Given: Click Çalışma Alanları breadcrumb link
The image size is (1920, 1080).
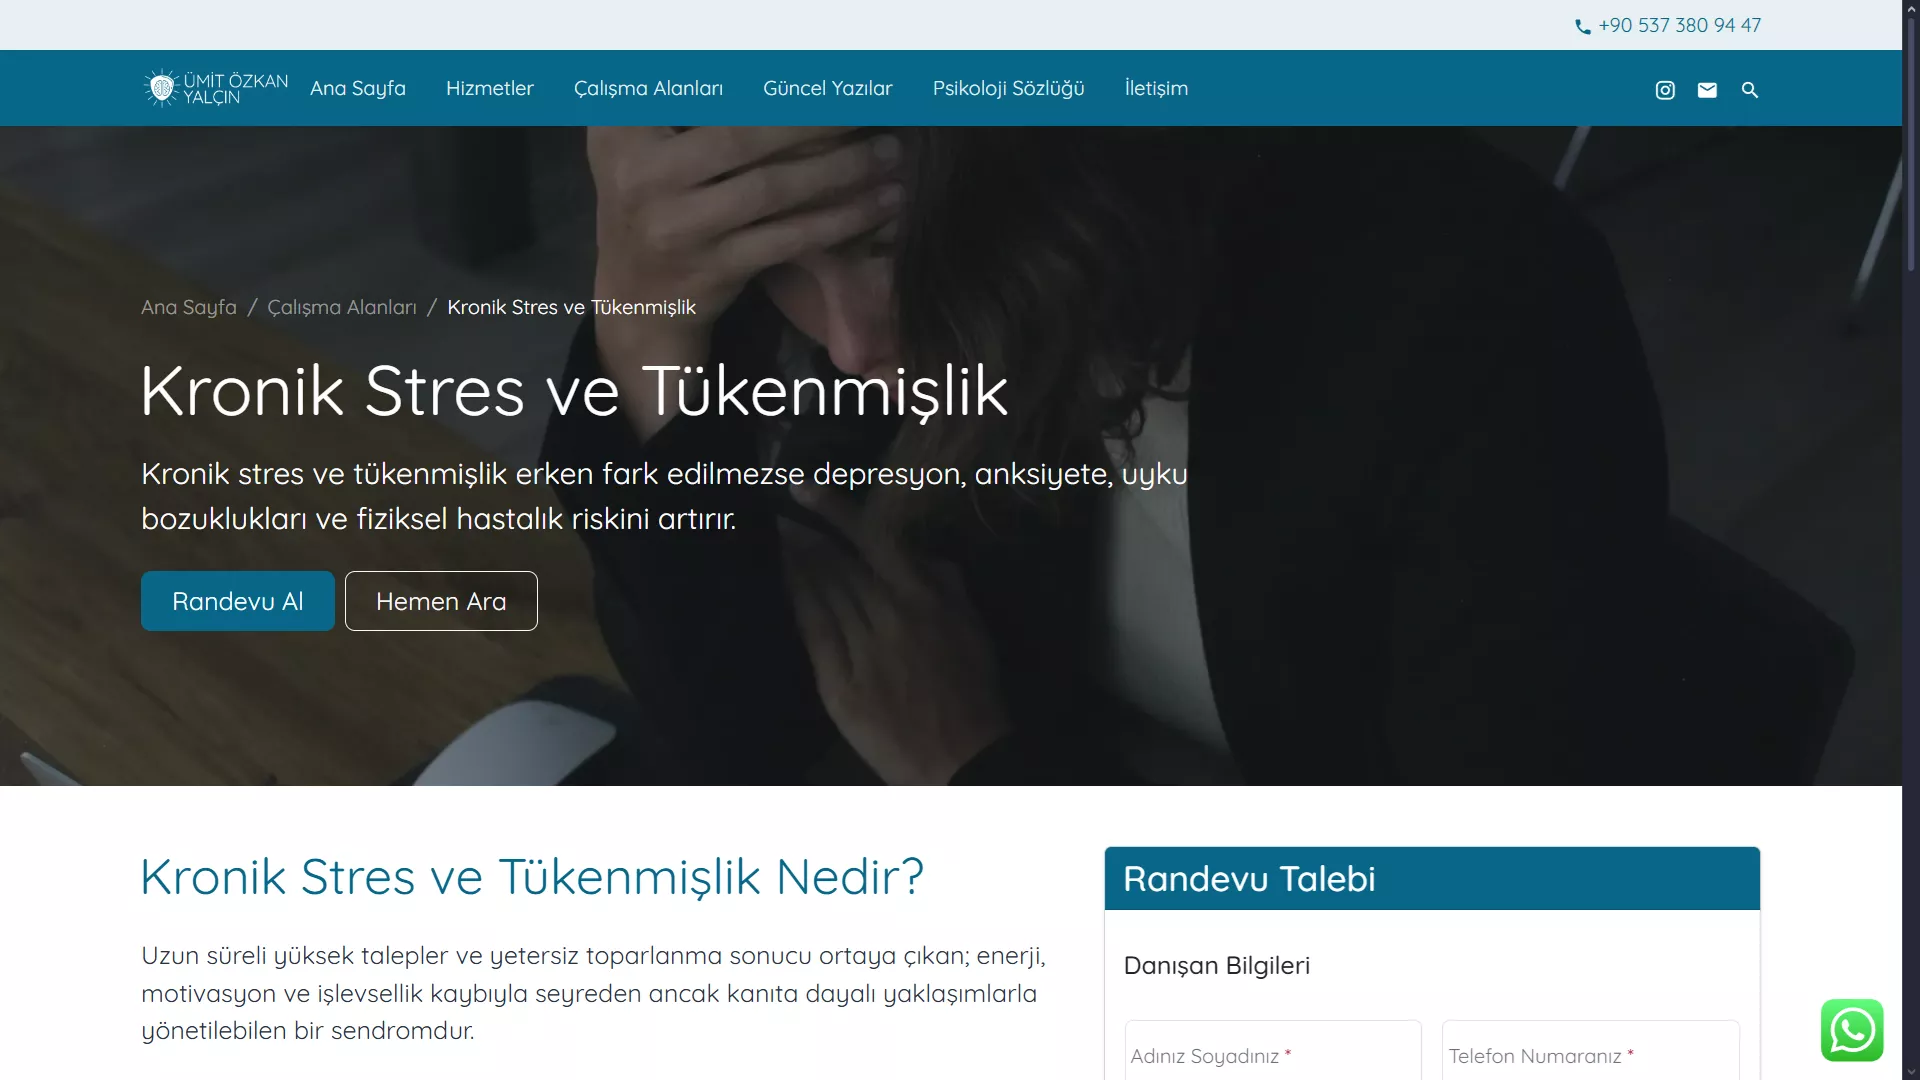Looking at the screenshot, I should click(342, 307).
